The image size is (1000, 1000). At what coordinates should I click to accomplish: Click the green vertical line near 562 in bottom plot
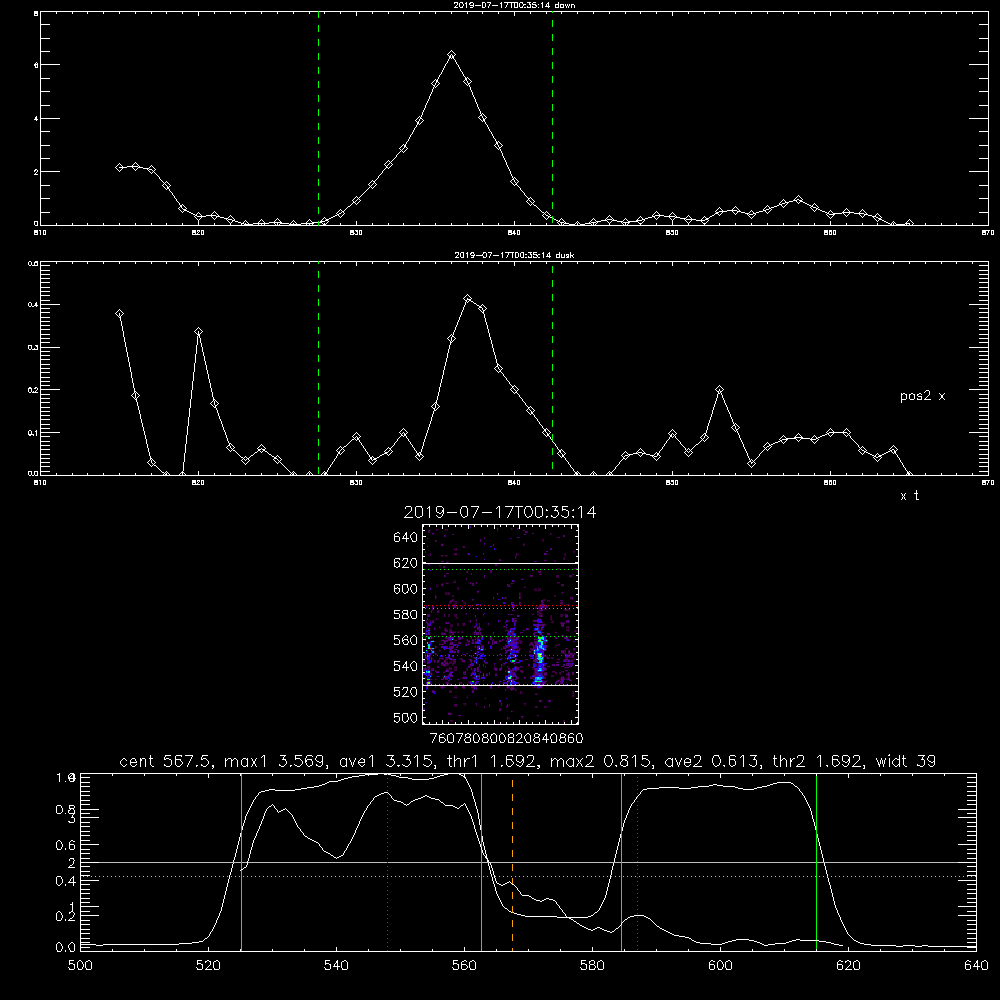(x=482, y=862)
